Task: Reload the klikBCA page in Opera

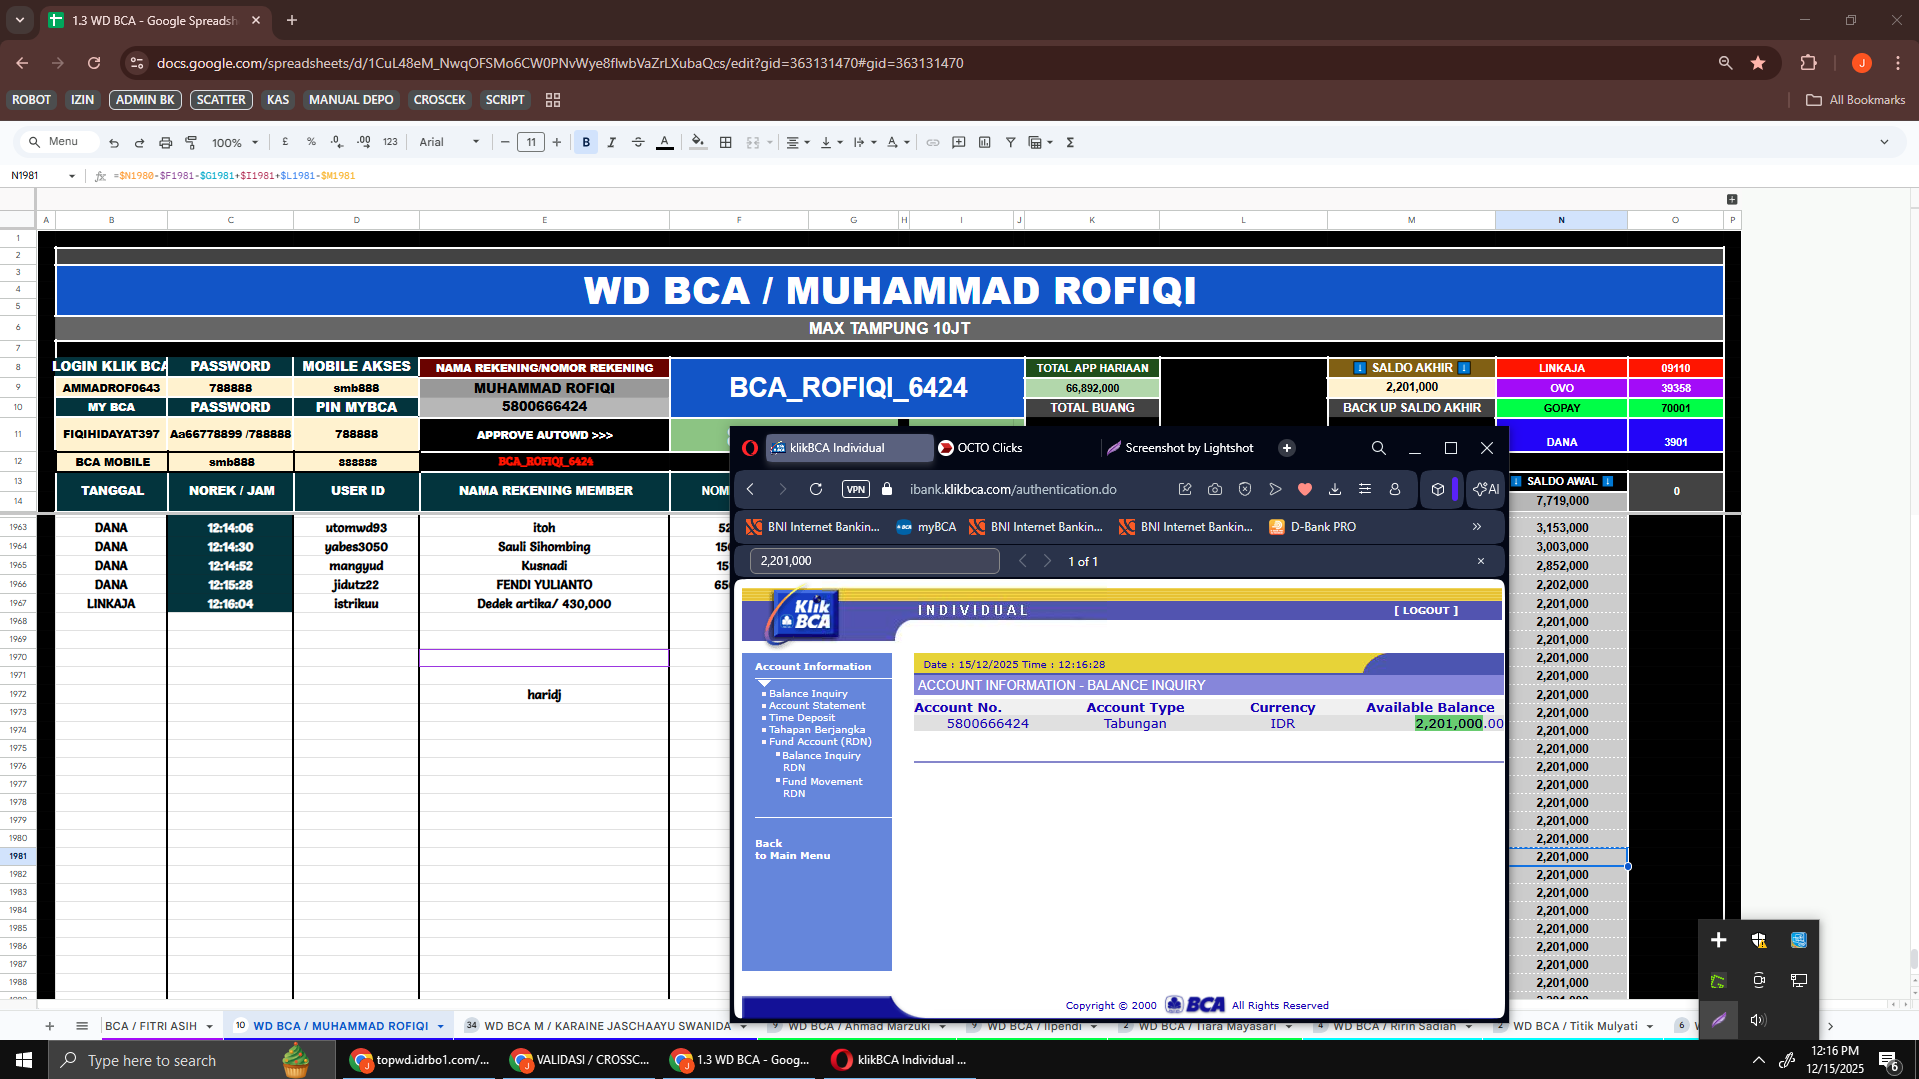Action: (816, 489)
